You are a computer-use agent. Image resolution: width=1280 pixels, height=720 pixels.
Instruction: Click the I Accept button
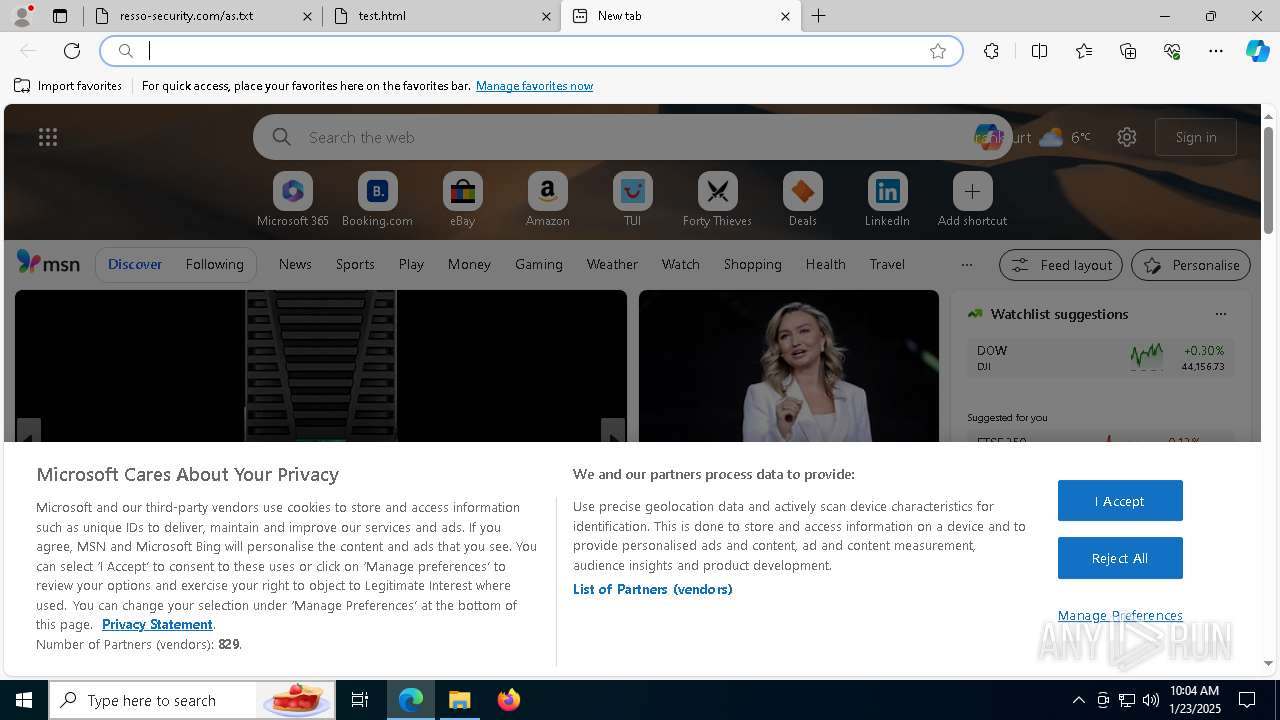coord(1120,501)
